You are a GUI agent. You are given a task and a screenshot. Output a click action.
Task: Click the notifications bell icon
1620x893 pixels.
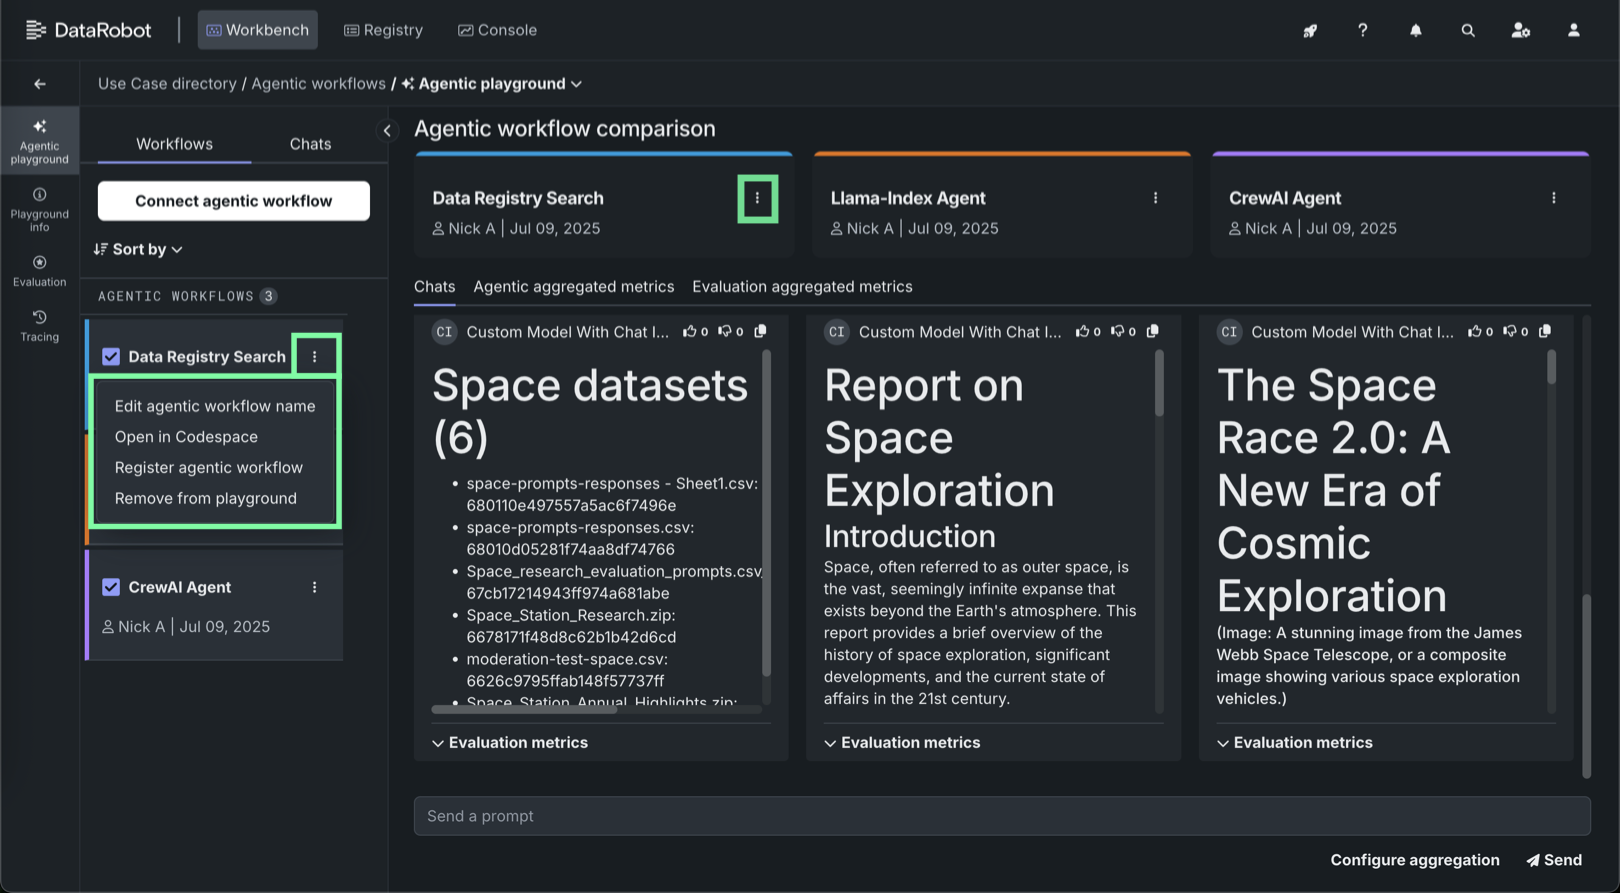[x=1415, y=30]
